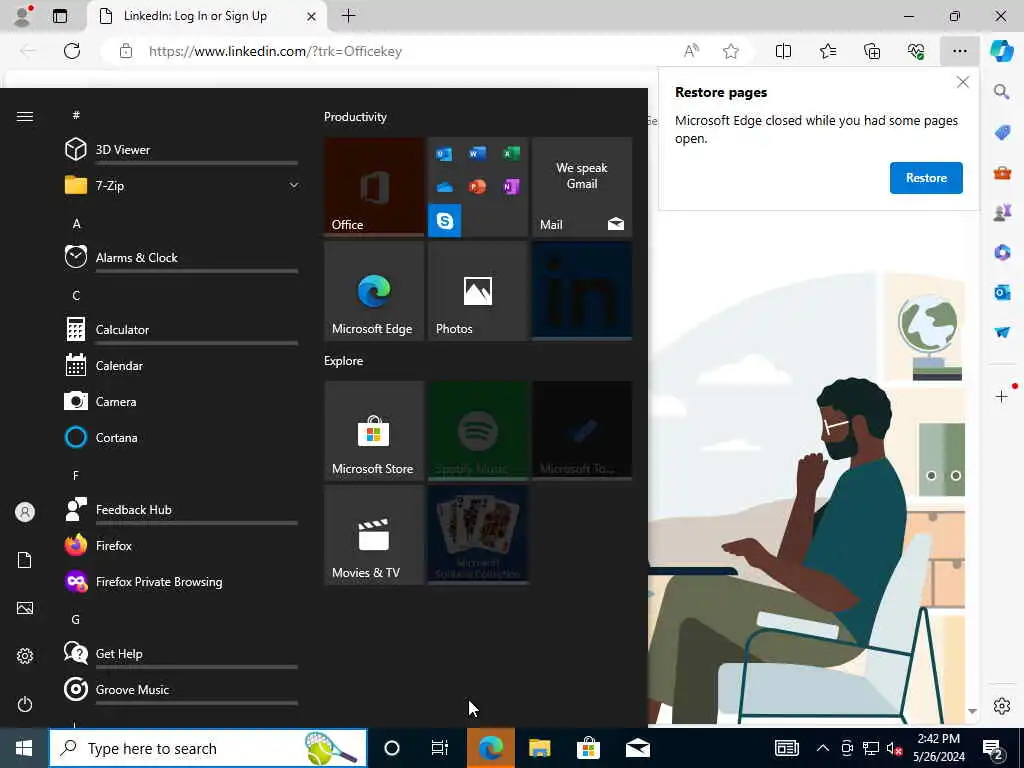The height and width of the screenshot is (768, 1024).
Task: Click the Edge address bar URL
Action: coord(275,51)
